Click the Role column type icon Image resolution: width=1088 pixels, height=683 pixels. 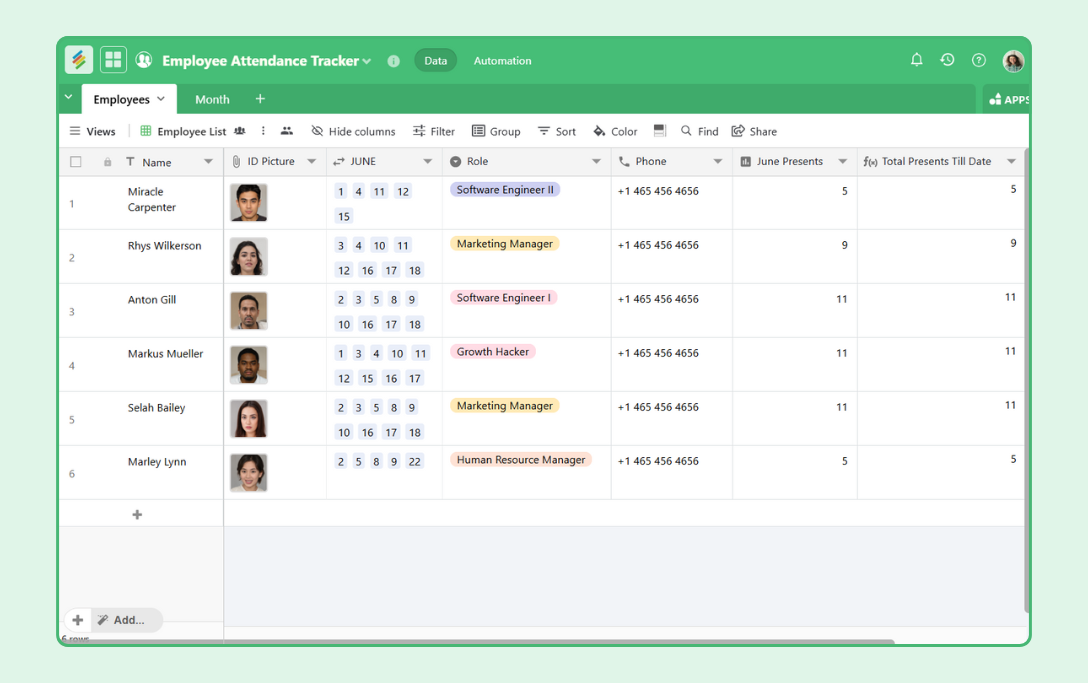pyautogui.click(x=455, y=162)
